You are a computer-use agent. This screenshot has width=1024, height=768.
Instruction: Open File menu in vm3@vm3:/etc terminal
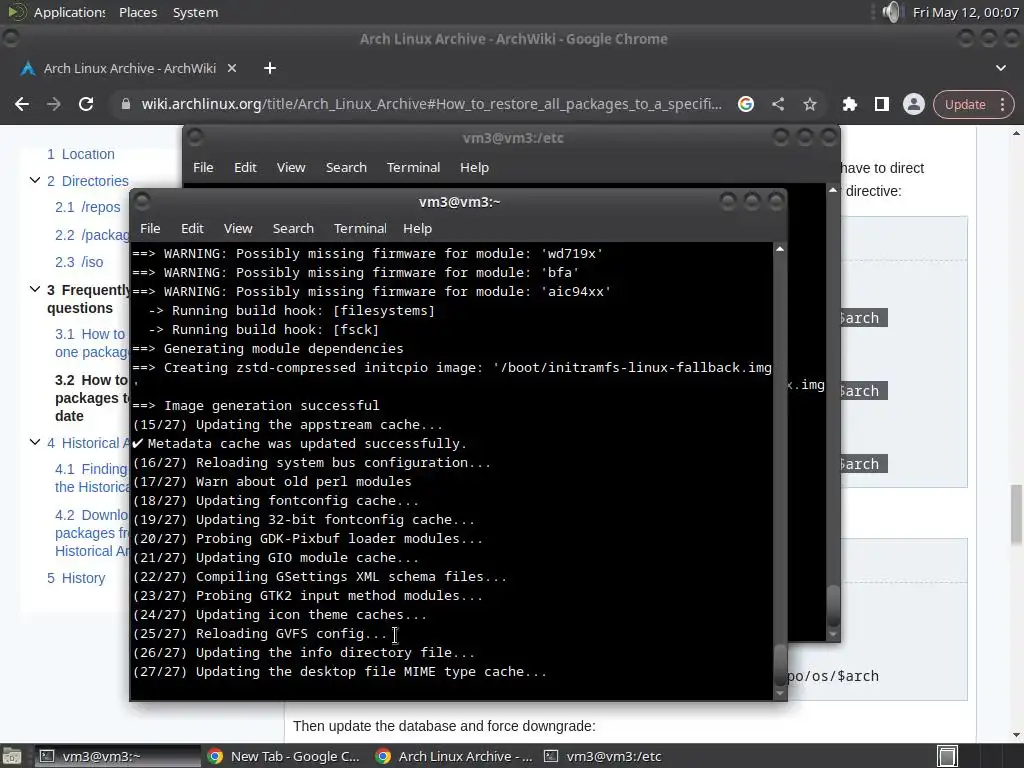[x=203, y=167]
